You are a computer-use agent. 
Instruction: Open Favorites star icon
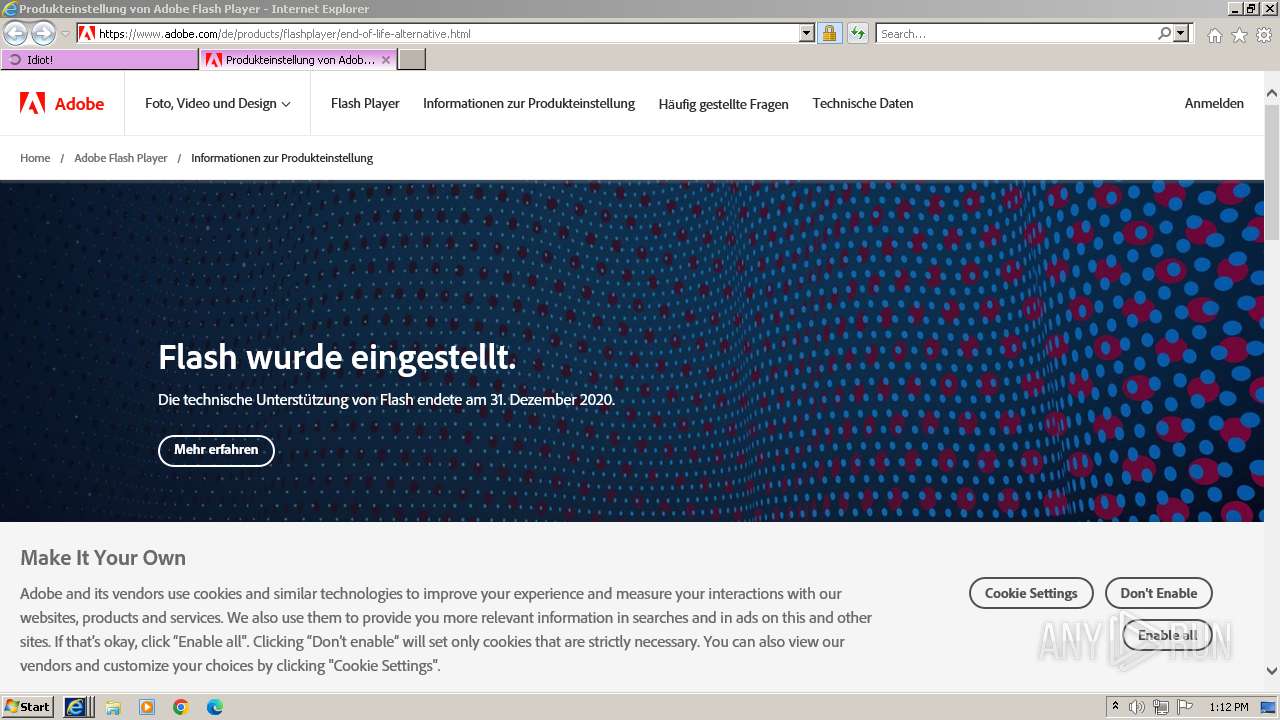1239,35
